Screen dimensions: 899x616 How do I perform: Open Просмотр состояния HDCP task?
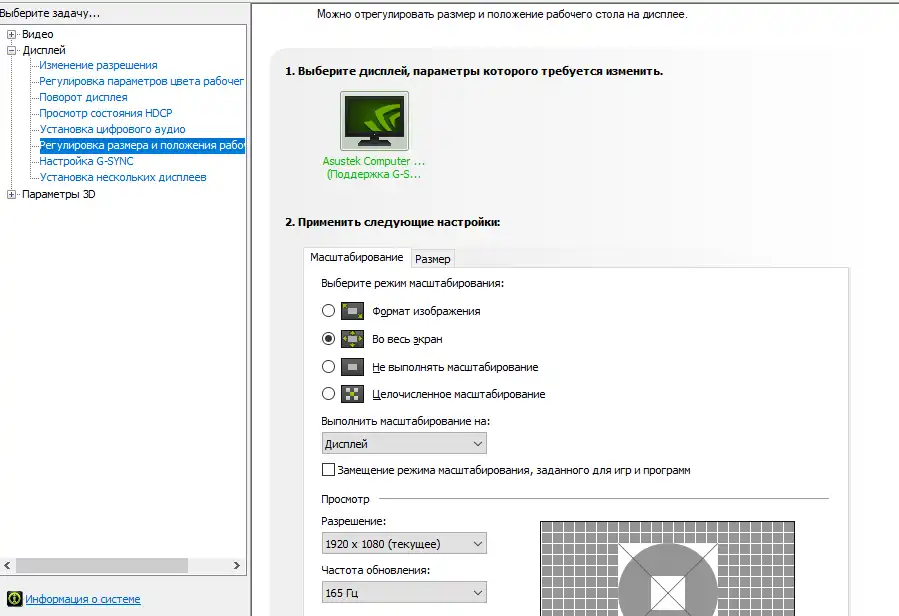pyautogui.click(x=105, y=114)
